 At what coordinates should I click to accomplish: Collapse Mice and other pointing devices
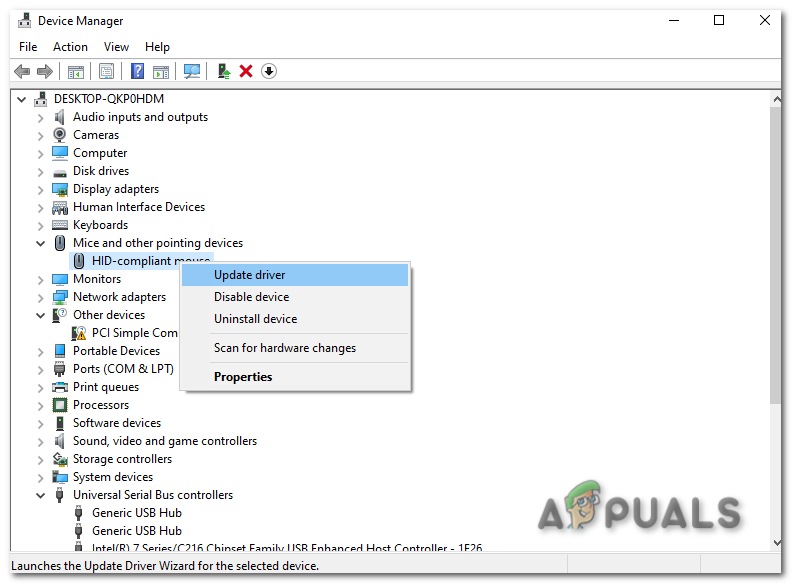(40, 244)
